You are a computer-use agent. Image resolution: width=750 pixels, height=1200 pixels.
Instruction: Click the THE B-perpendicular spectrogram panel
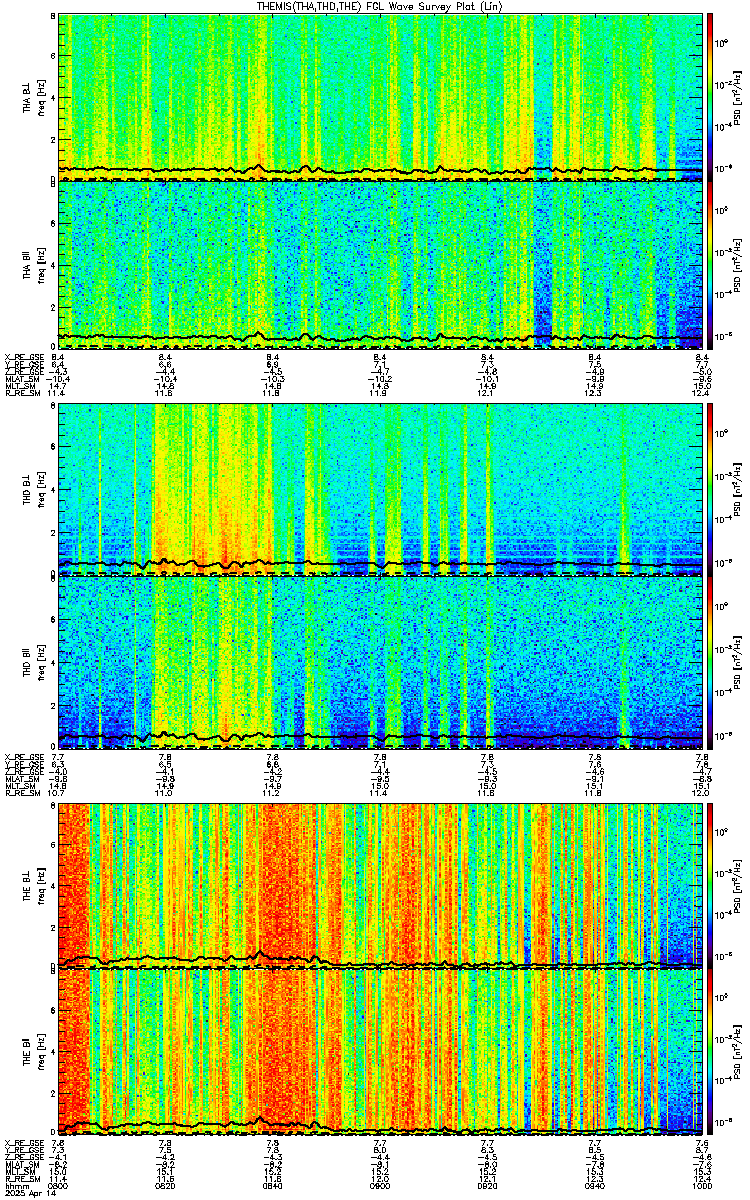[381, 885]
